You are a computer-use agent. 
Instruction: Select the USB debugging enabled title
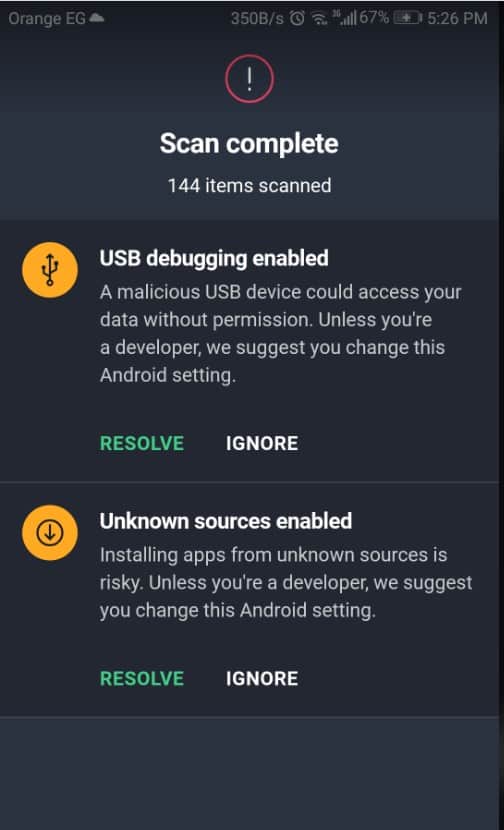pos(214,259)
